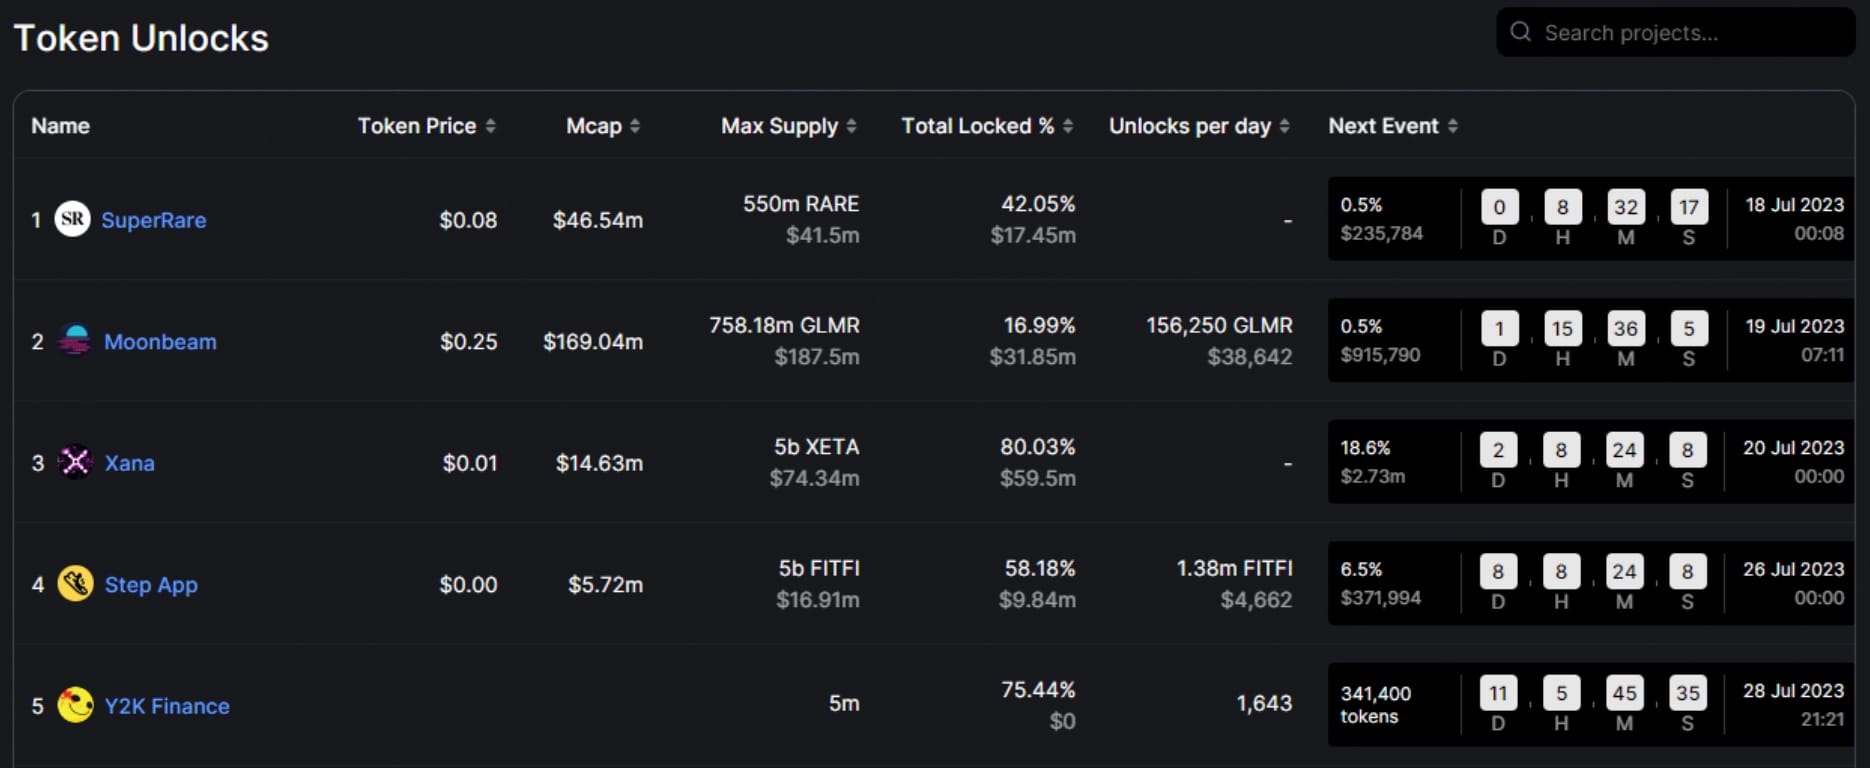This screenshot has width=1870, height=768.
Task: Click the 20 Jul 2023 event date
Action: pyautogui.click(x=1793, y=448)
